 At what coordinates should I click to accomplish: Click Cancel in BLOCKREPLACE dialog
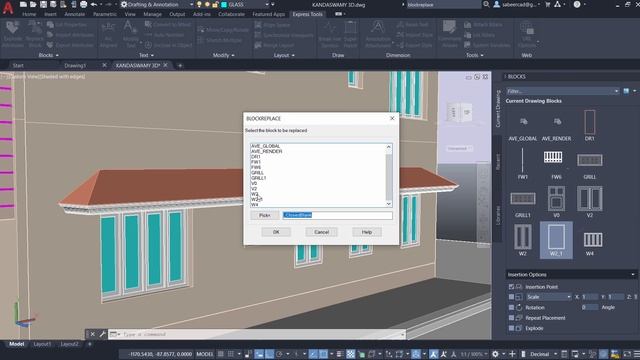click(x=322, y=232)
